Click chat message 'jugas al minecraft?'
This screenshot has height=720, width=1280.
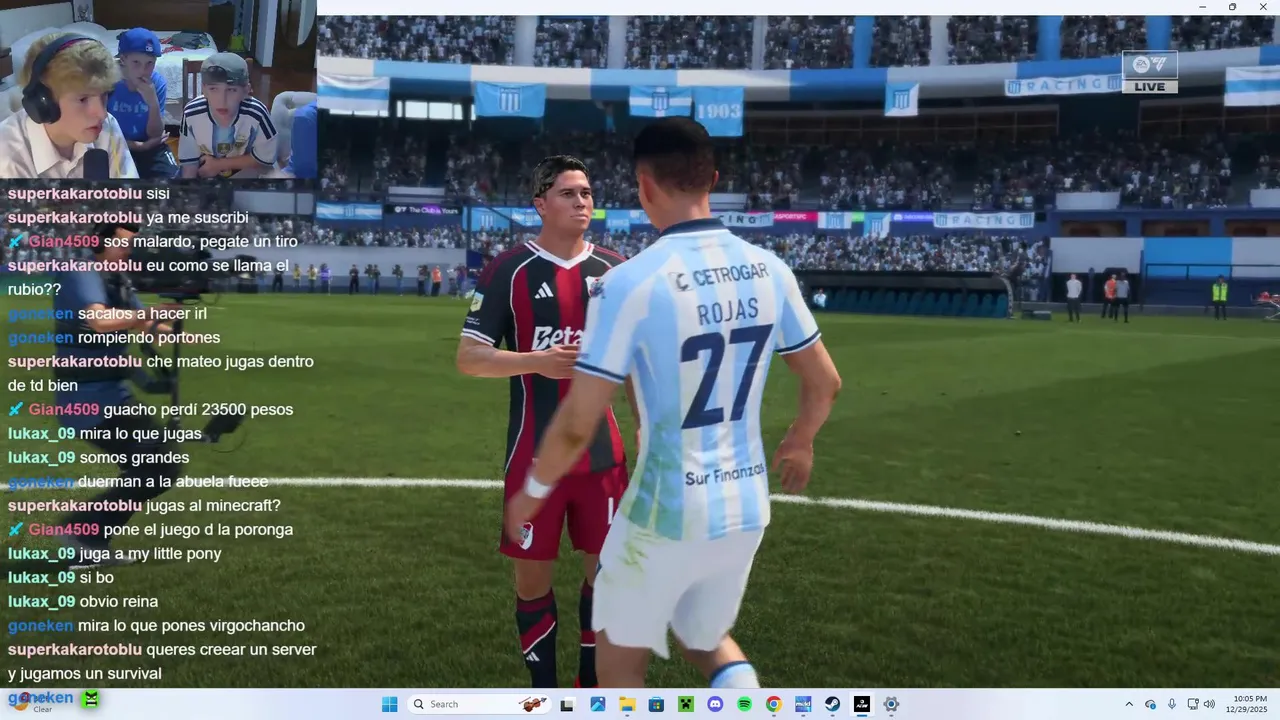tap(213, 505)
